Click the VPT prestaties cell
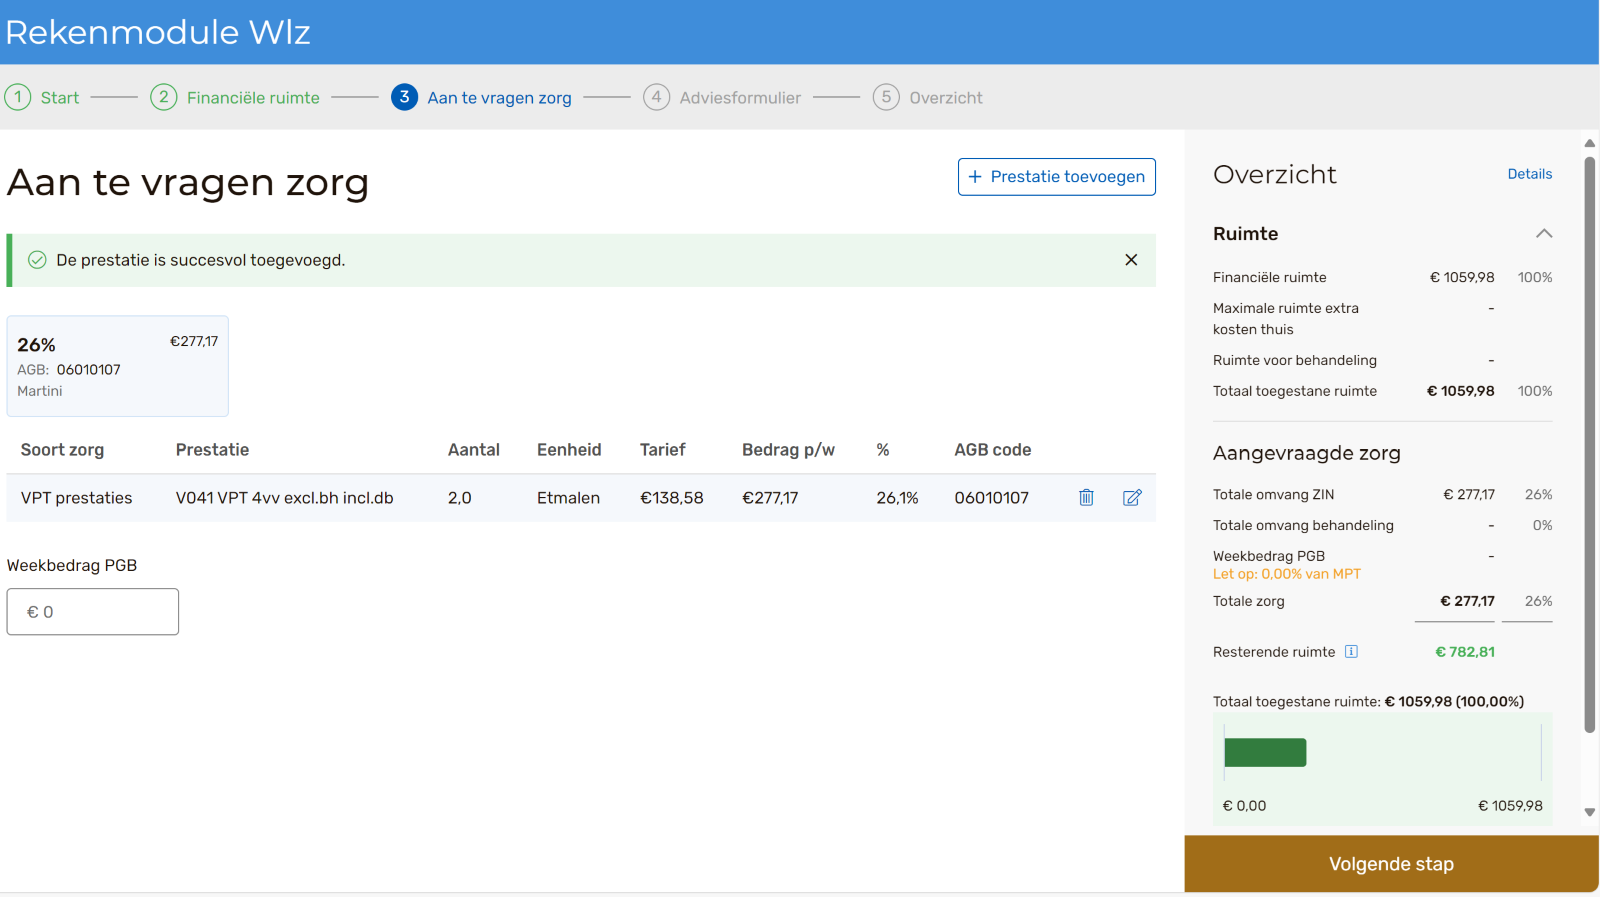 click(x=77, y=498)
